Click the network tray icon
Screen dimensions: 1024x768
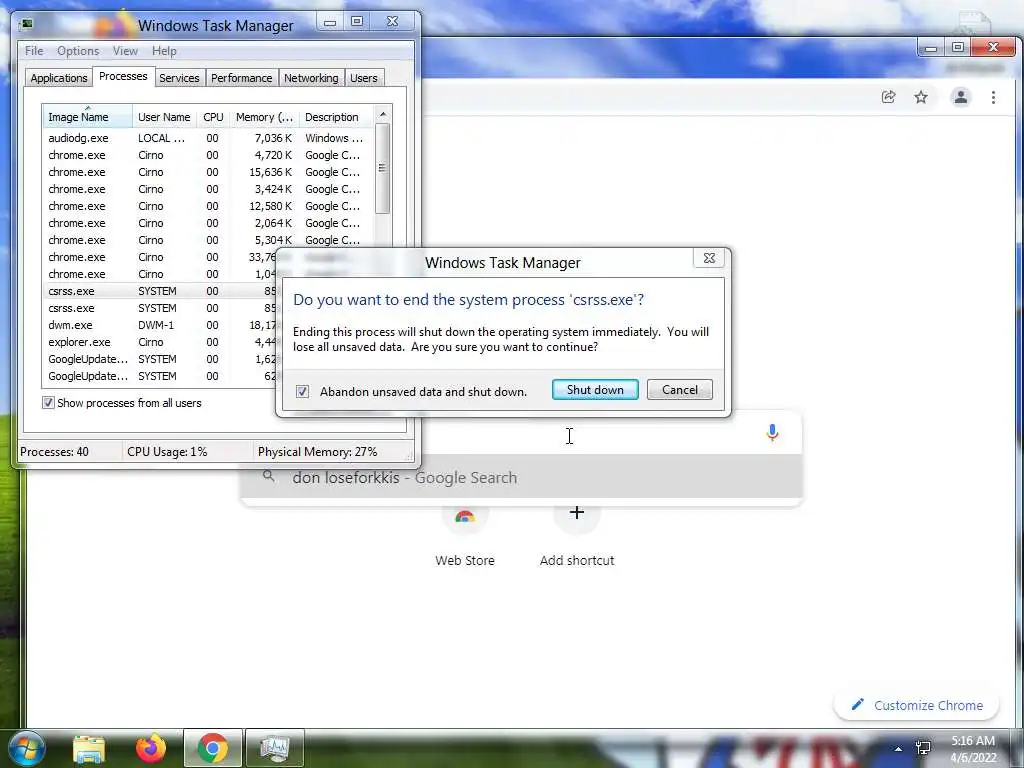pyautogui.click(x=923, y=748)
